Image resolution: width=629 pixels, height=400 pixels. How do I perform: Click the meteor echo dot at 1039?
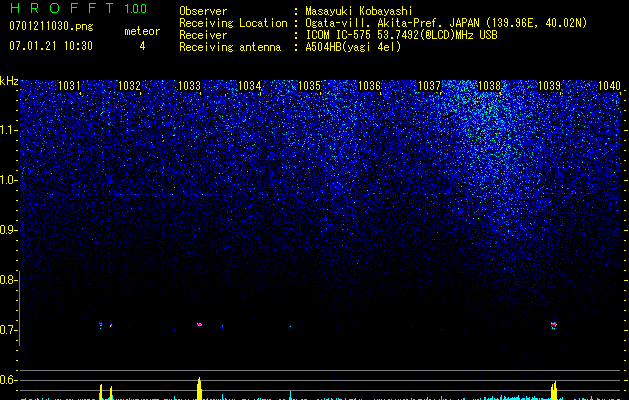(554, 325)
